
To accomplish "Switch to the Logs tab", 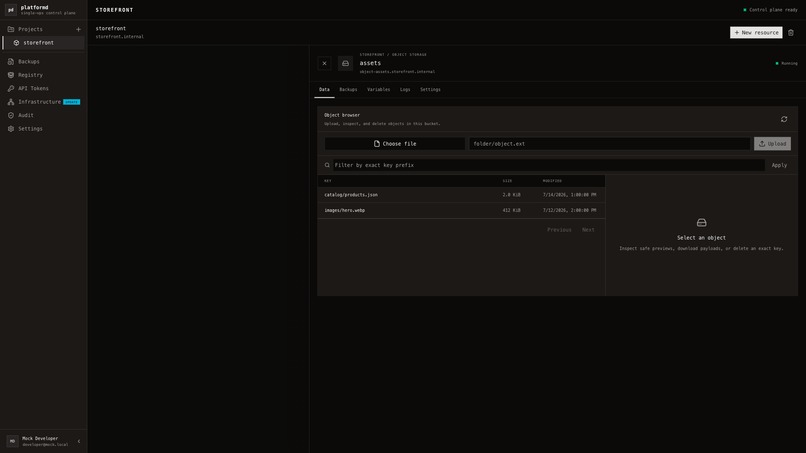I will click(405, 89).
